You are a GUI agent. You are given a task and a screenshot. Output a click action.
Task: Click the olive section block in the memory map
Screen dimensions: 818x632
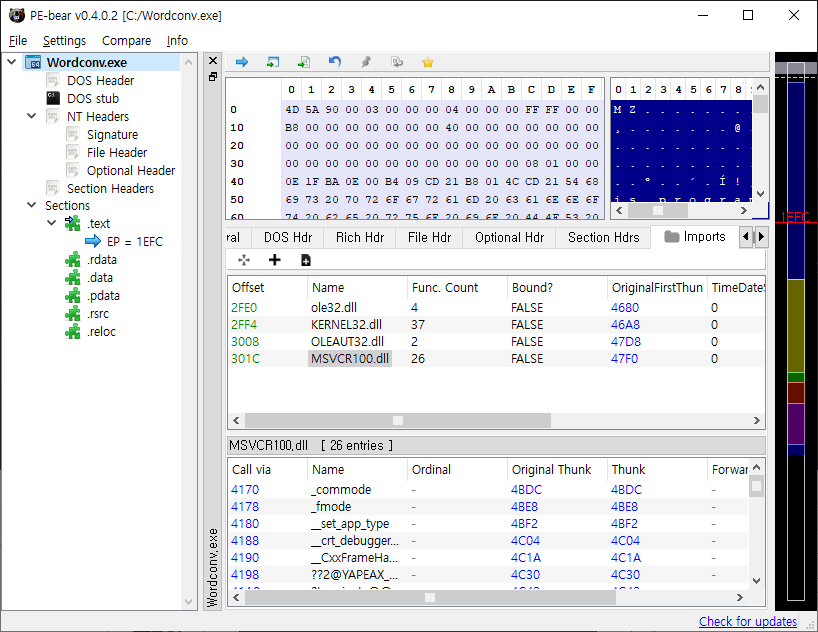[x=795, y=325]
